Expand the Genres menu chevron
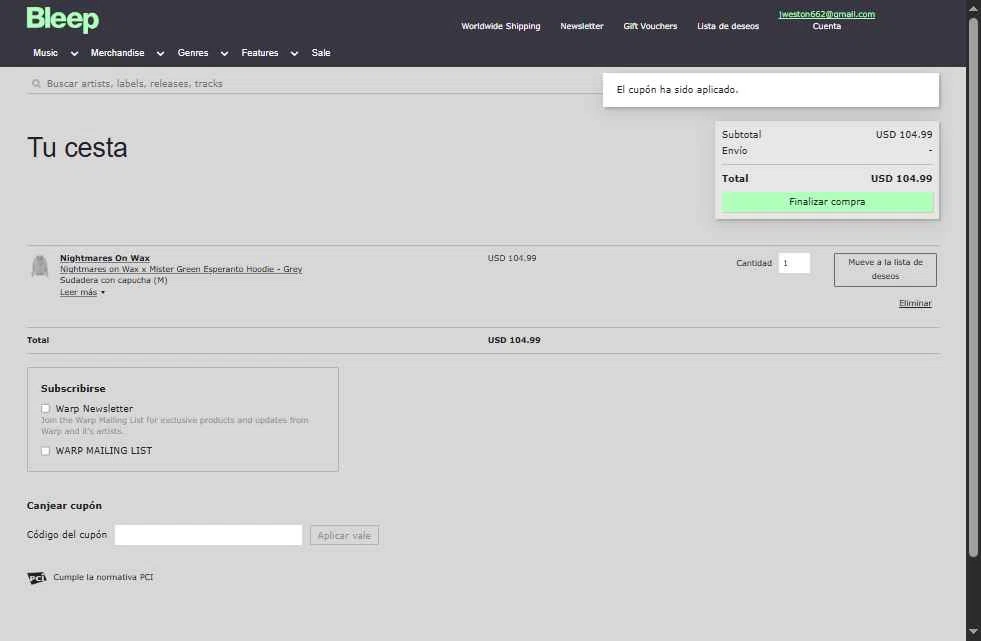The image size is (981, 641). click(224, 54)
